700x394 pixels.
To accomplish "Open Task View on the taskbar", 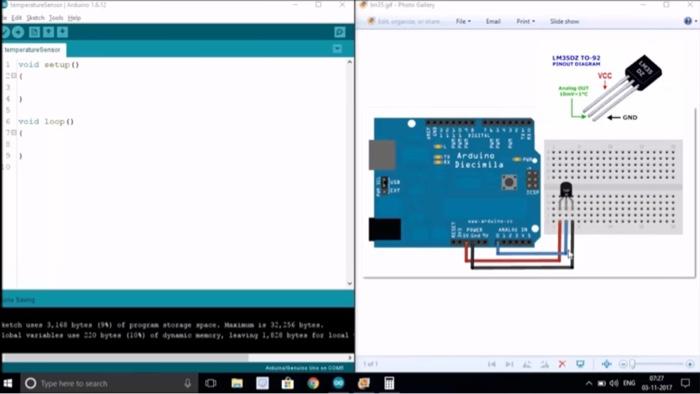I will click(x=210, y=383).
